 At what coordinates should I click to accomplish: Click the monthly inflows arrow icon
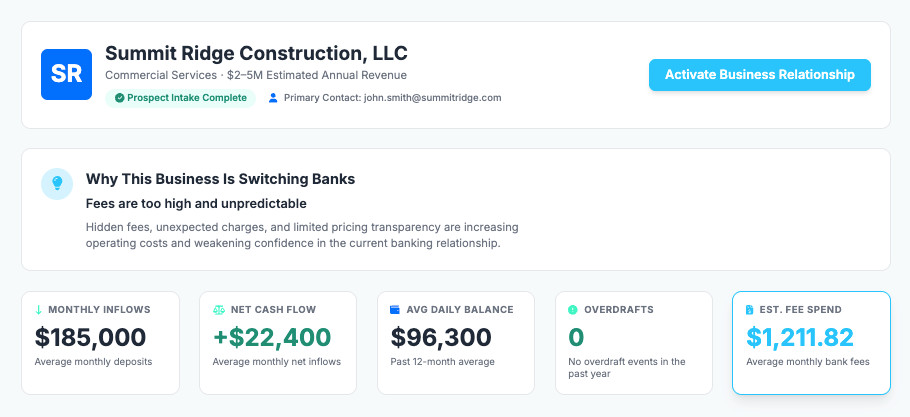click(39, 310)
